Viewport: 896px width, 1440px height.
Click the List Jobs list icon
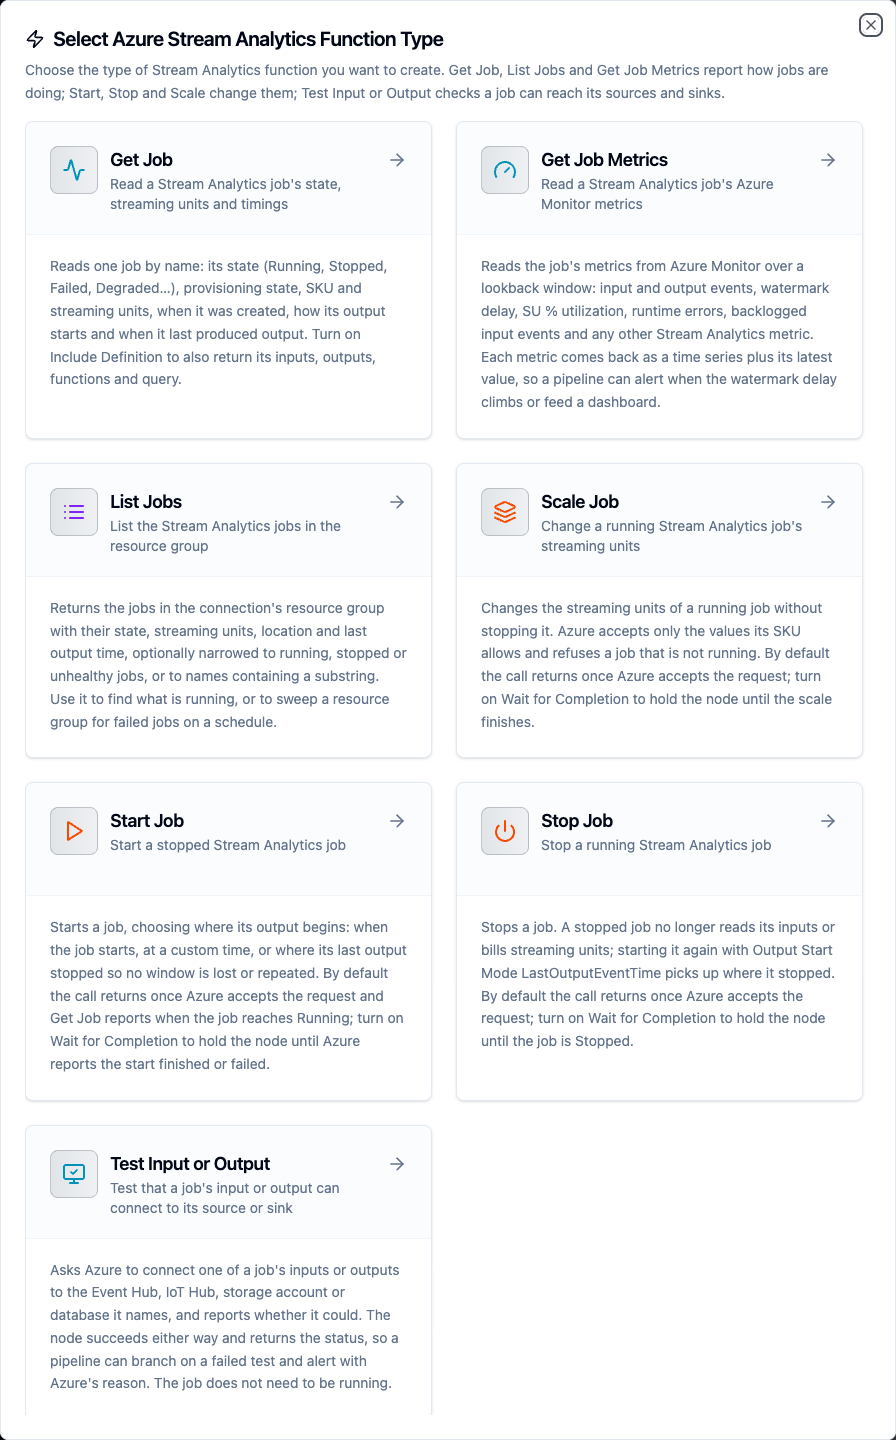tap(74, 512)
